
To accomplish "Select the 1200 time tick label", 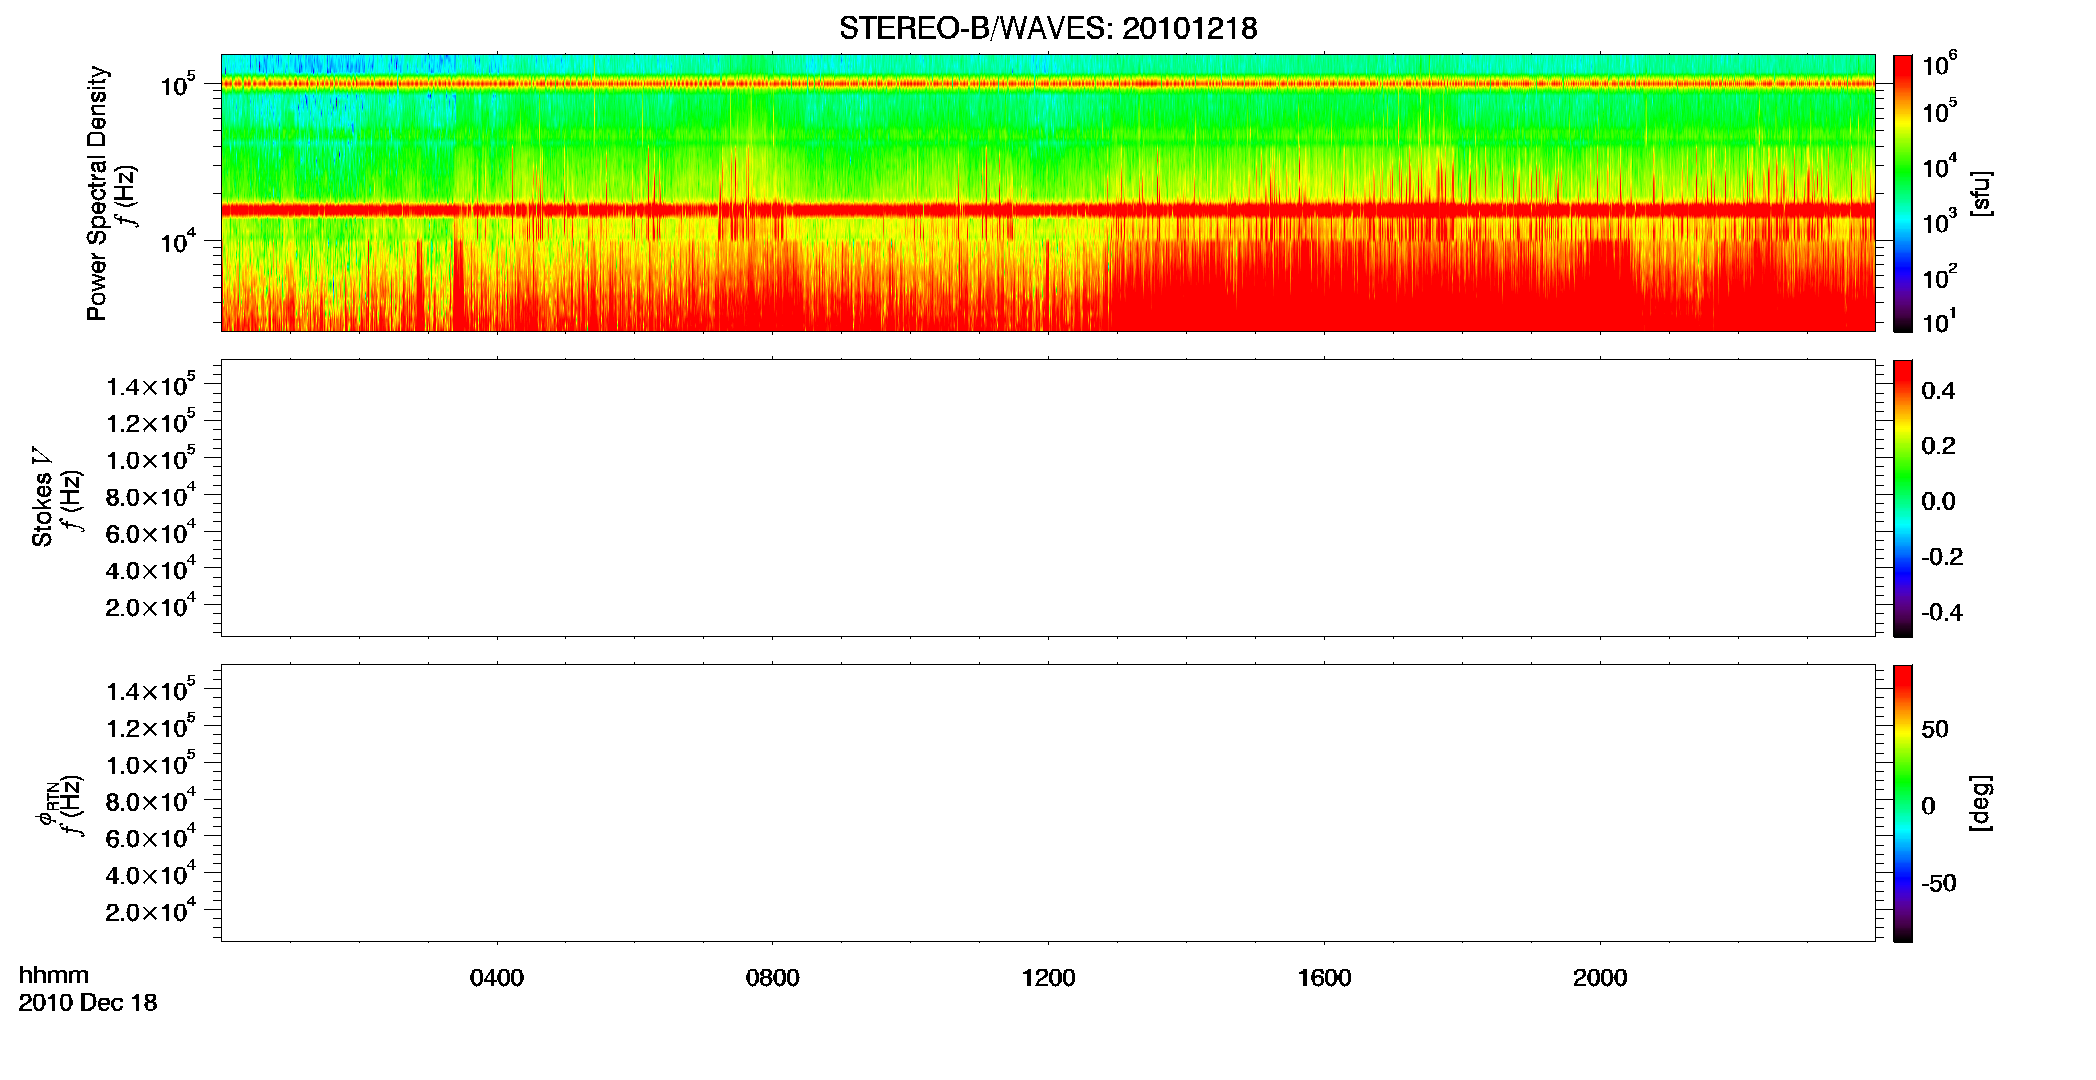I will click(x=1048, y=978).
